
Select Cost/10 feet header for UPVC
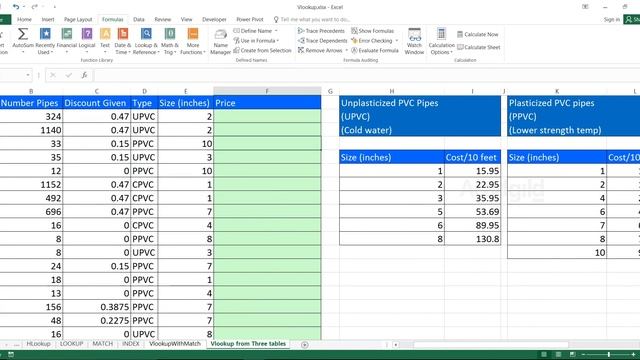click(472, 157)
